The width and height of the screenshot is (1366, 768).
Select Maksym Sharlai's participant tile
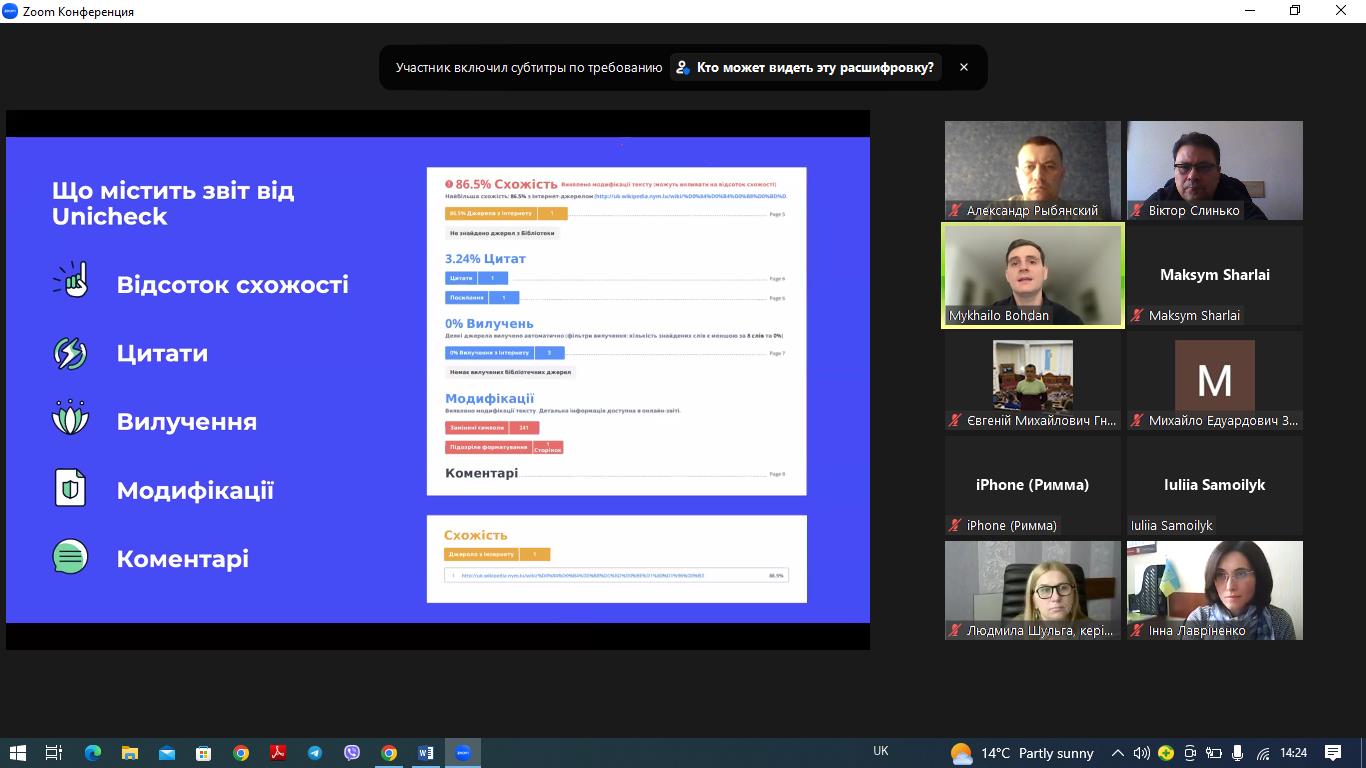(x=1215, y=275)
